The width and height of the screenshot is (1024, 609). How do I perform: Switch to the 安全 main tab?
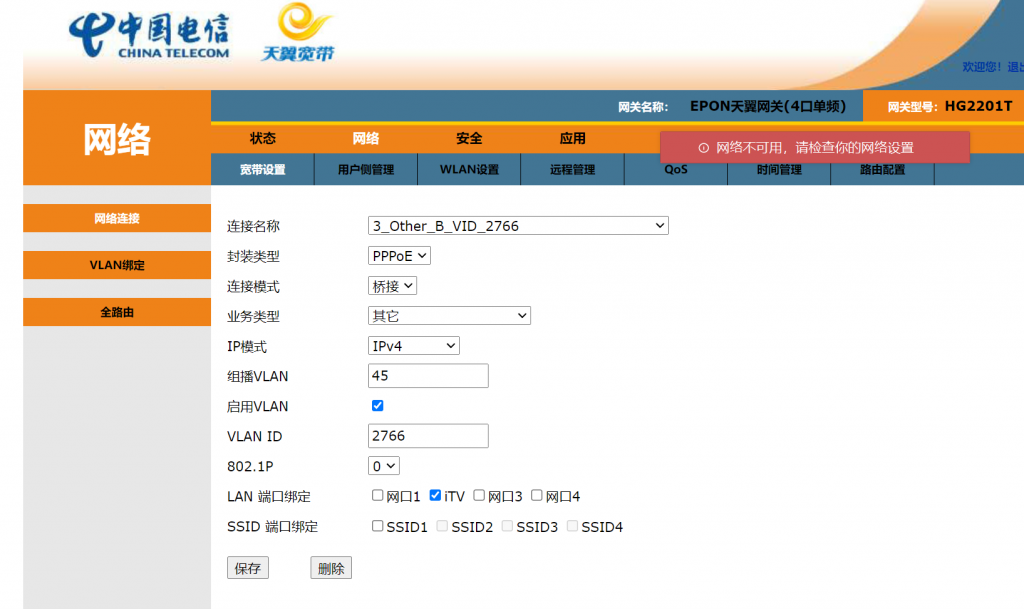point(469,139)
